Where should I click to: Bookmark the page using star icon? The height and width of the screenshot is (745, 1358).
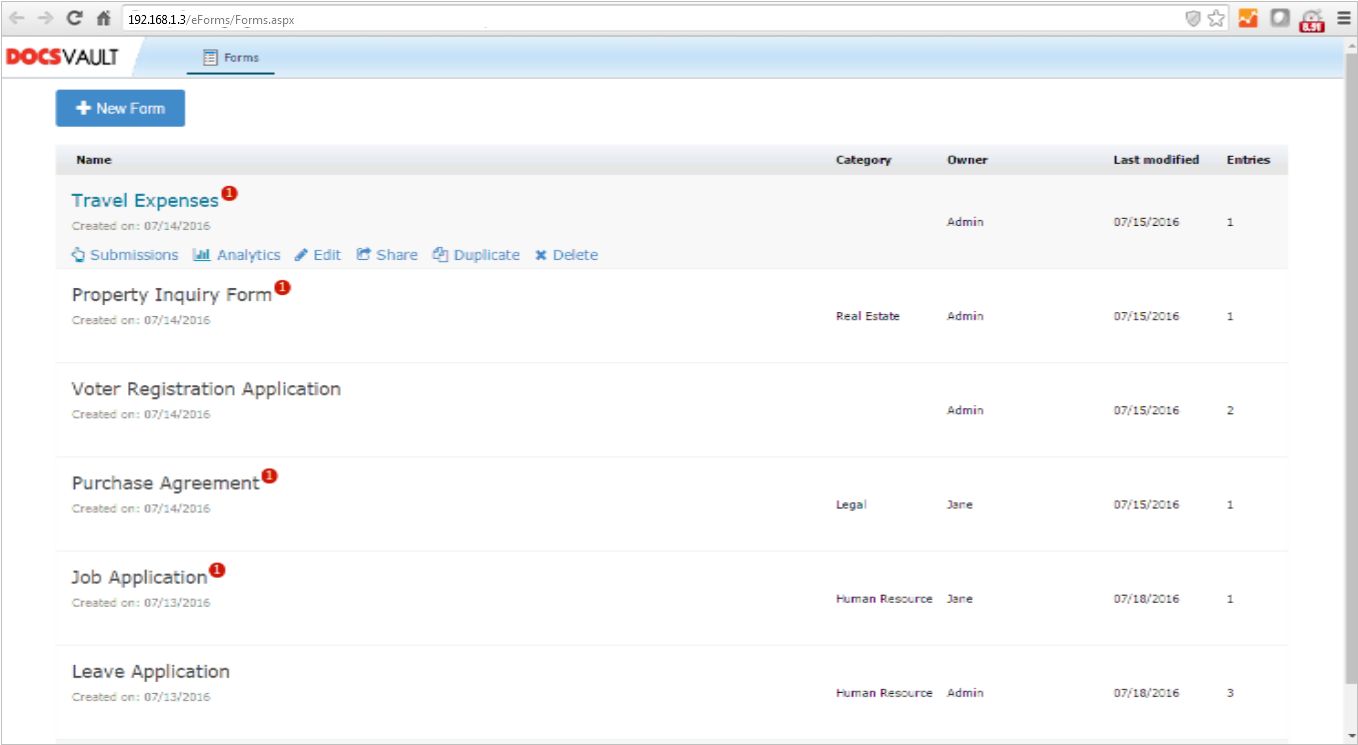(1216, 18)
